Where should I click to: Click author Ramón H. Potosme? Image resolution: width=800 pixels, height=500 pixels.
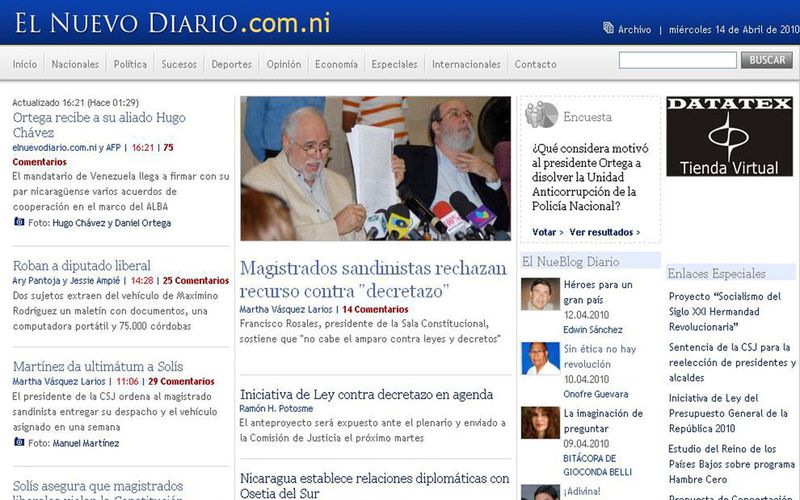pyautogui.click(x=276, y=408)
